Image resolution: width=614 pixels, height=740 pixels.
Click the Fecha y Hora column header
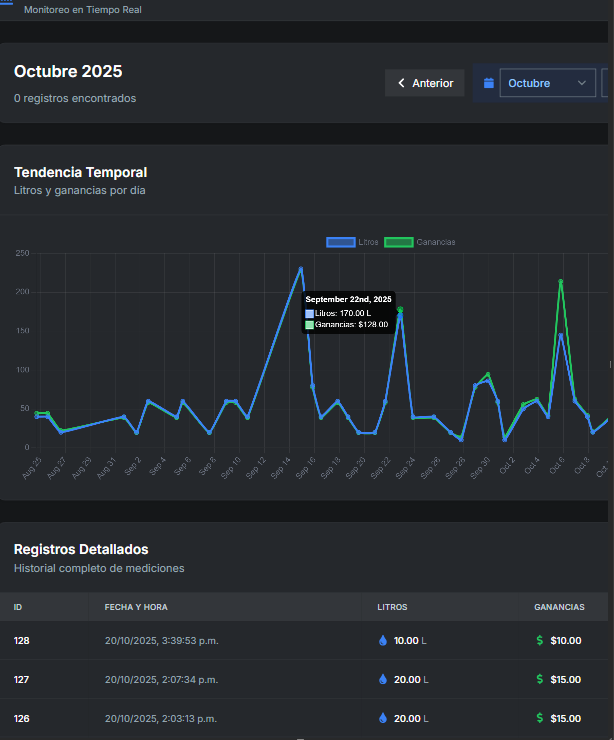pos(135,607)
